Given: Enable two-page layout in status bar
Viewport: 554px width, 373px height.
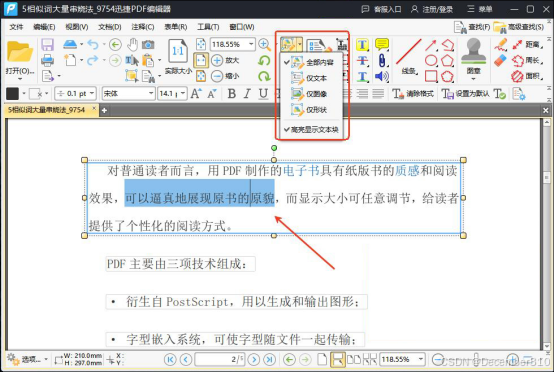Looking at the screenshot, I should coord(354,360).
